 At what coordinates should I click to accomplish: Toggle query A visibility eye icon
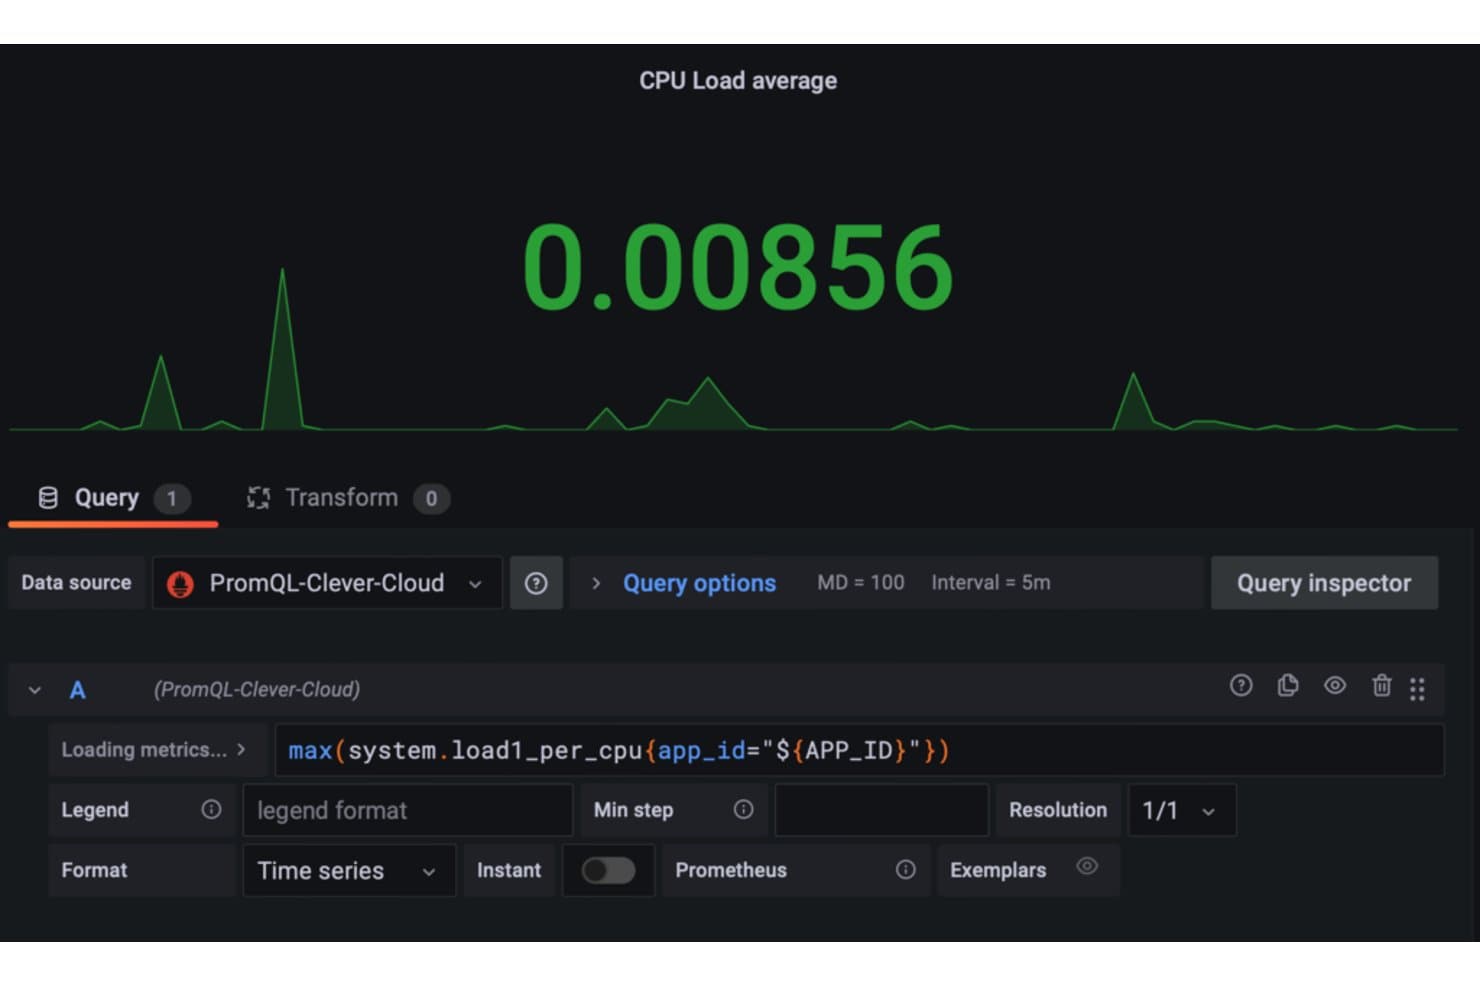(x=1335, y=686)
